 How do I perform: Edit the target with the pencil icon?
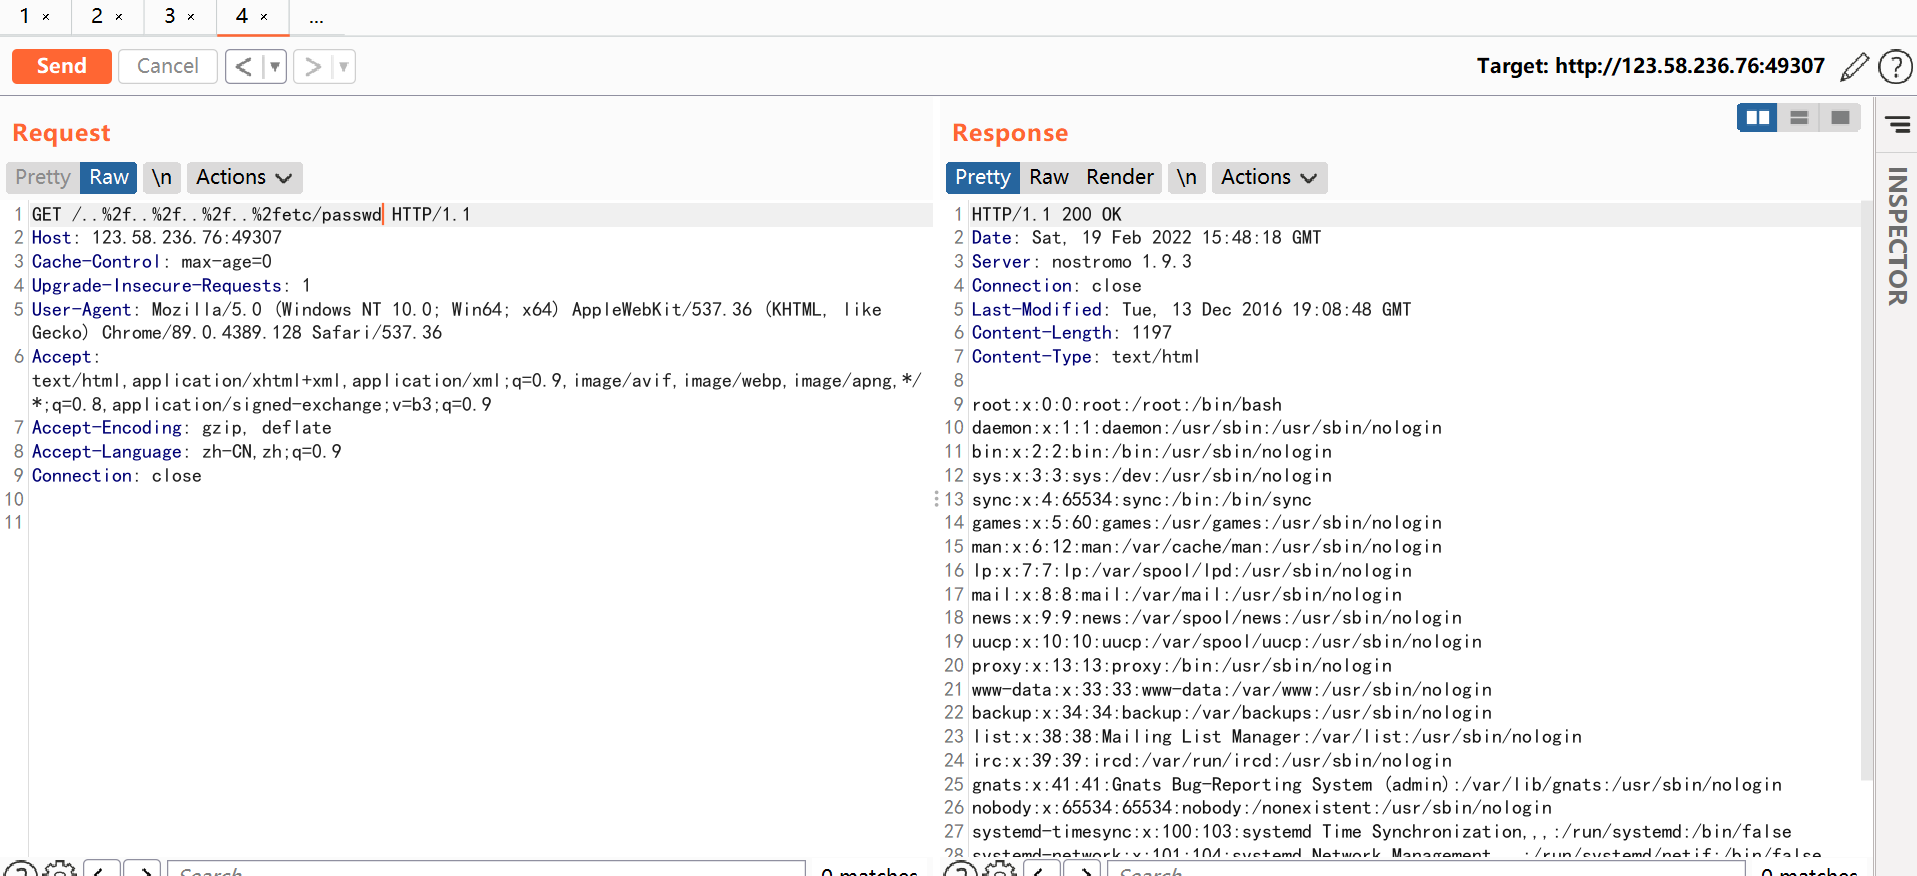click(1854, 67)
